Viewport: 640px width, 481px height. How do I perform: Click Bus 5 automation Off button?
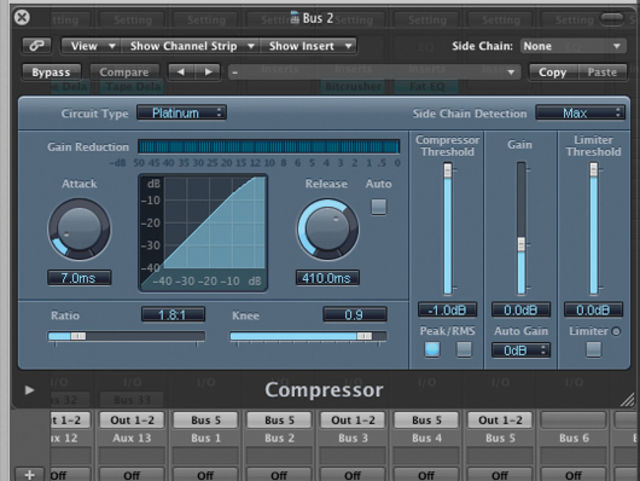coord(500,475)
